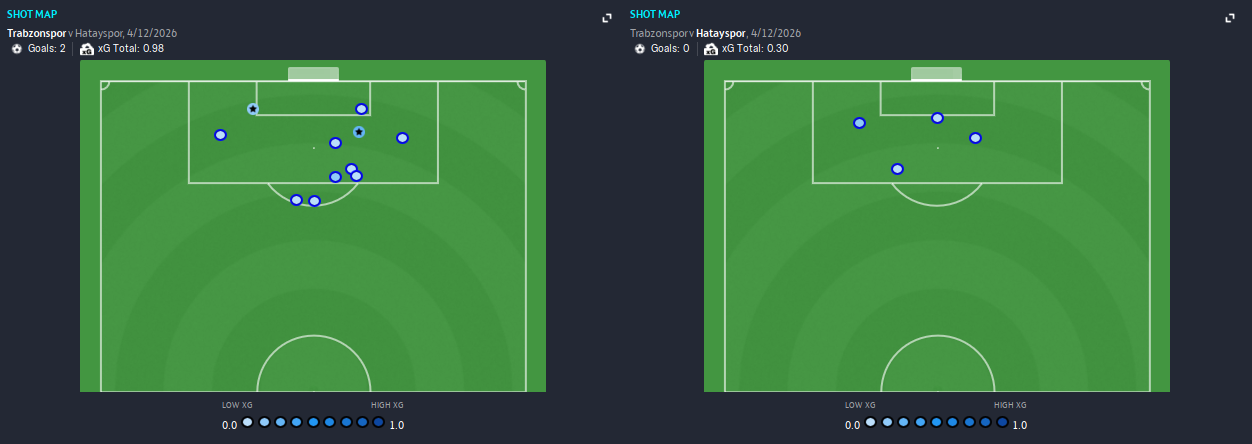Expand the Trabzonspor shot map panel
1252x444 pixels.
(607, 18)
